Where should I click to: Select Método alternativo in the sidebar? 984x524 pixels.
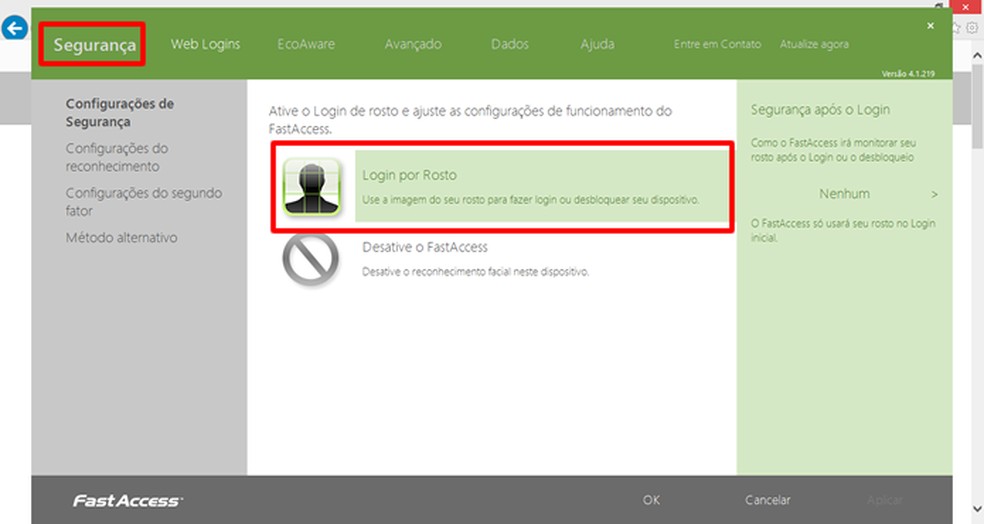[x=121, y=237]
